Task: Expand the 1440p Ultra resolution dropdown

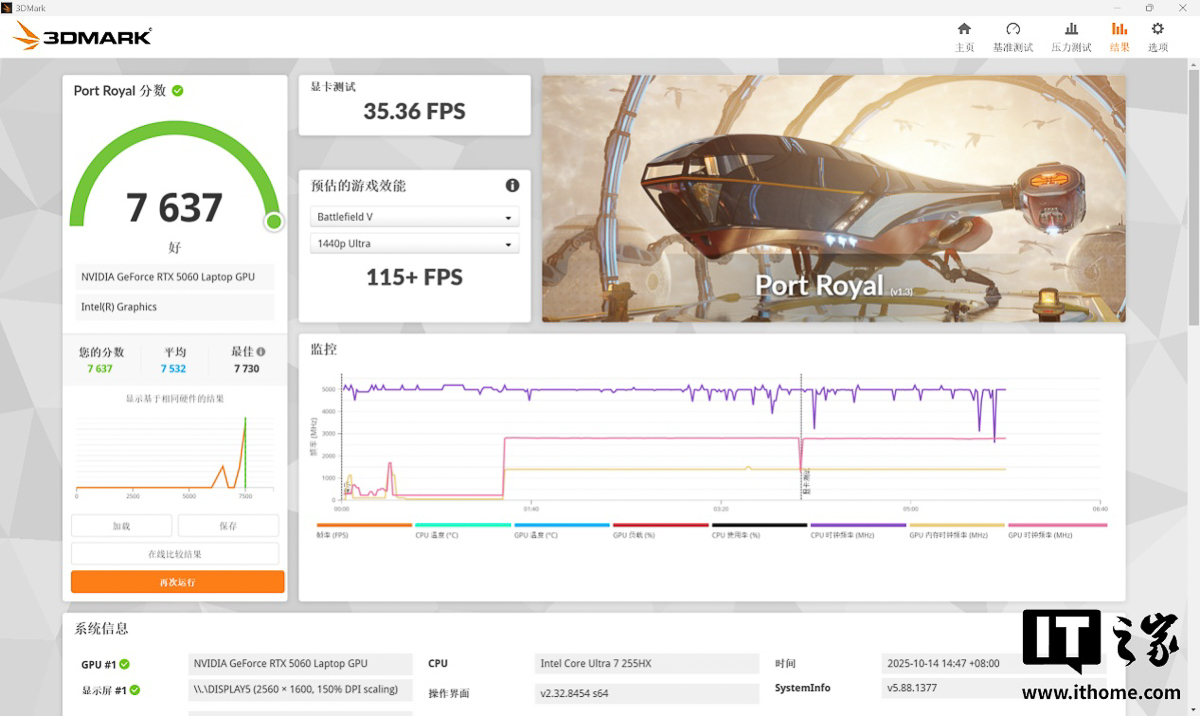Action: click(x=414, y=244)
